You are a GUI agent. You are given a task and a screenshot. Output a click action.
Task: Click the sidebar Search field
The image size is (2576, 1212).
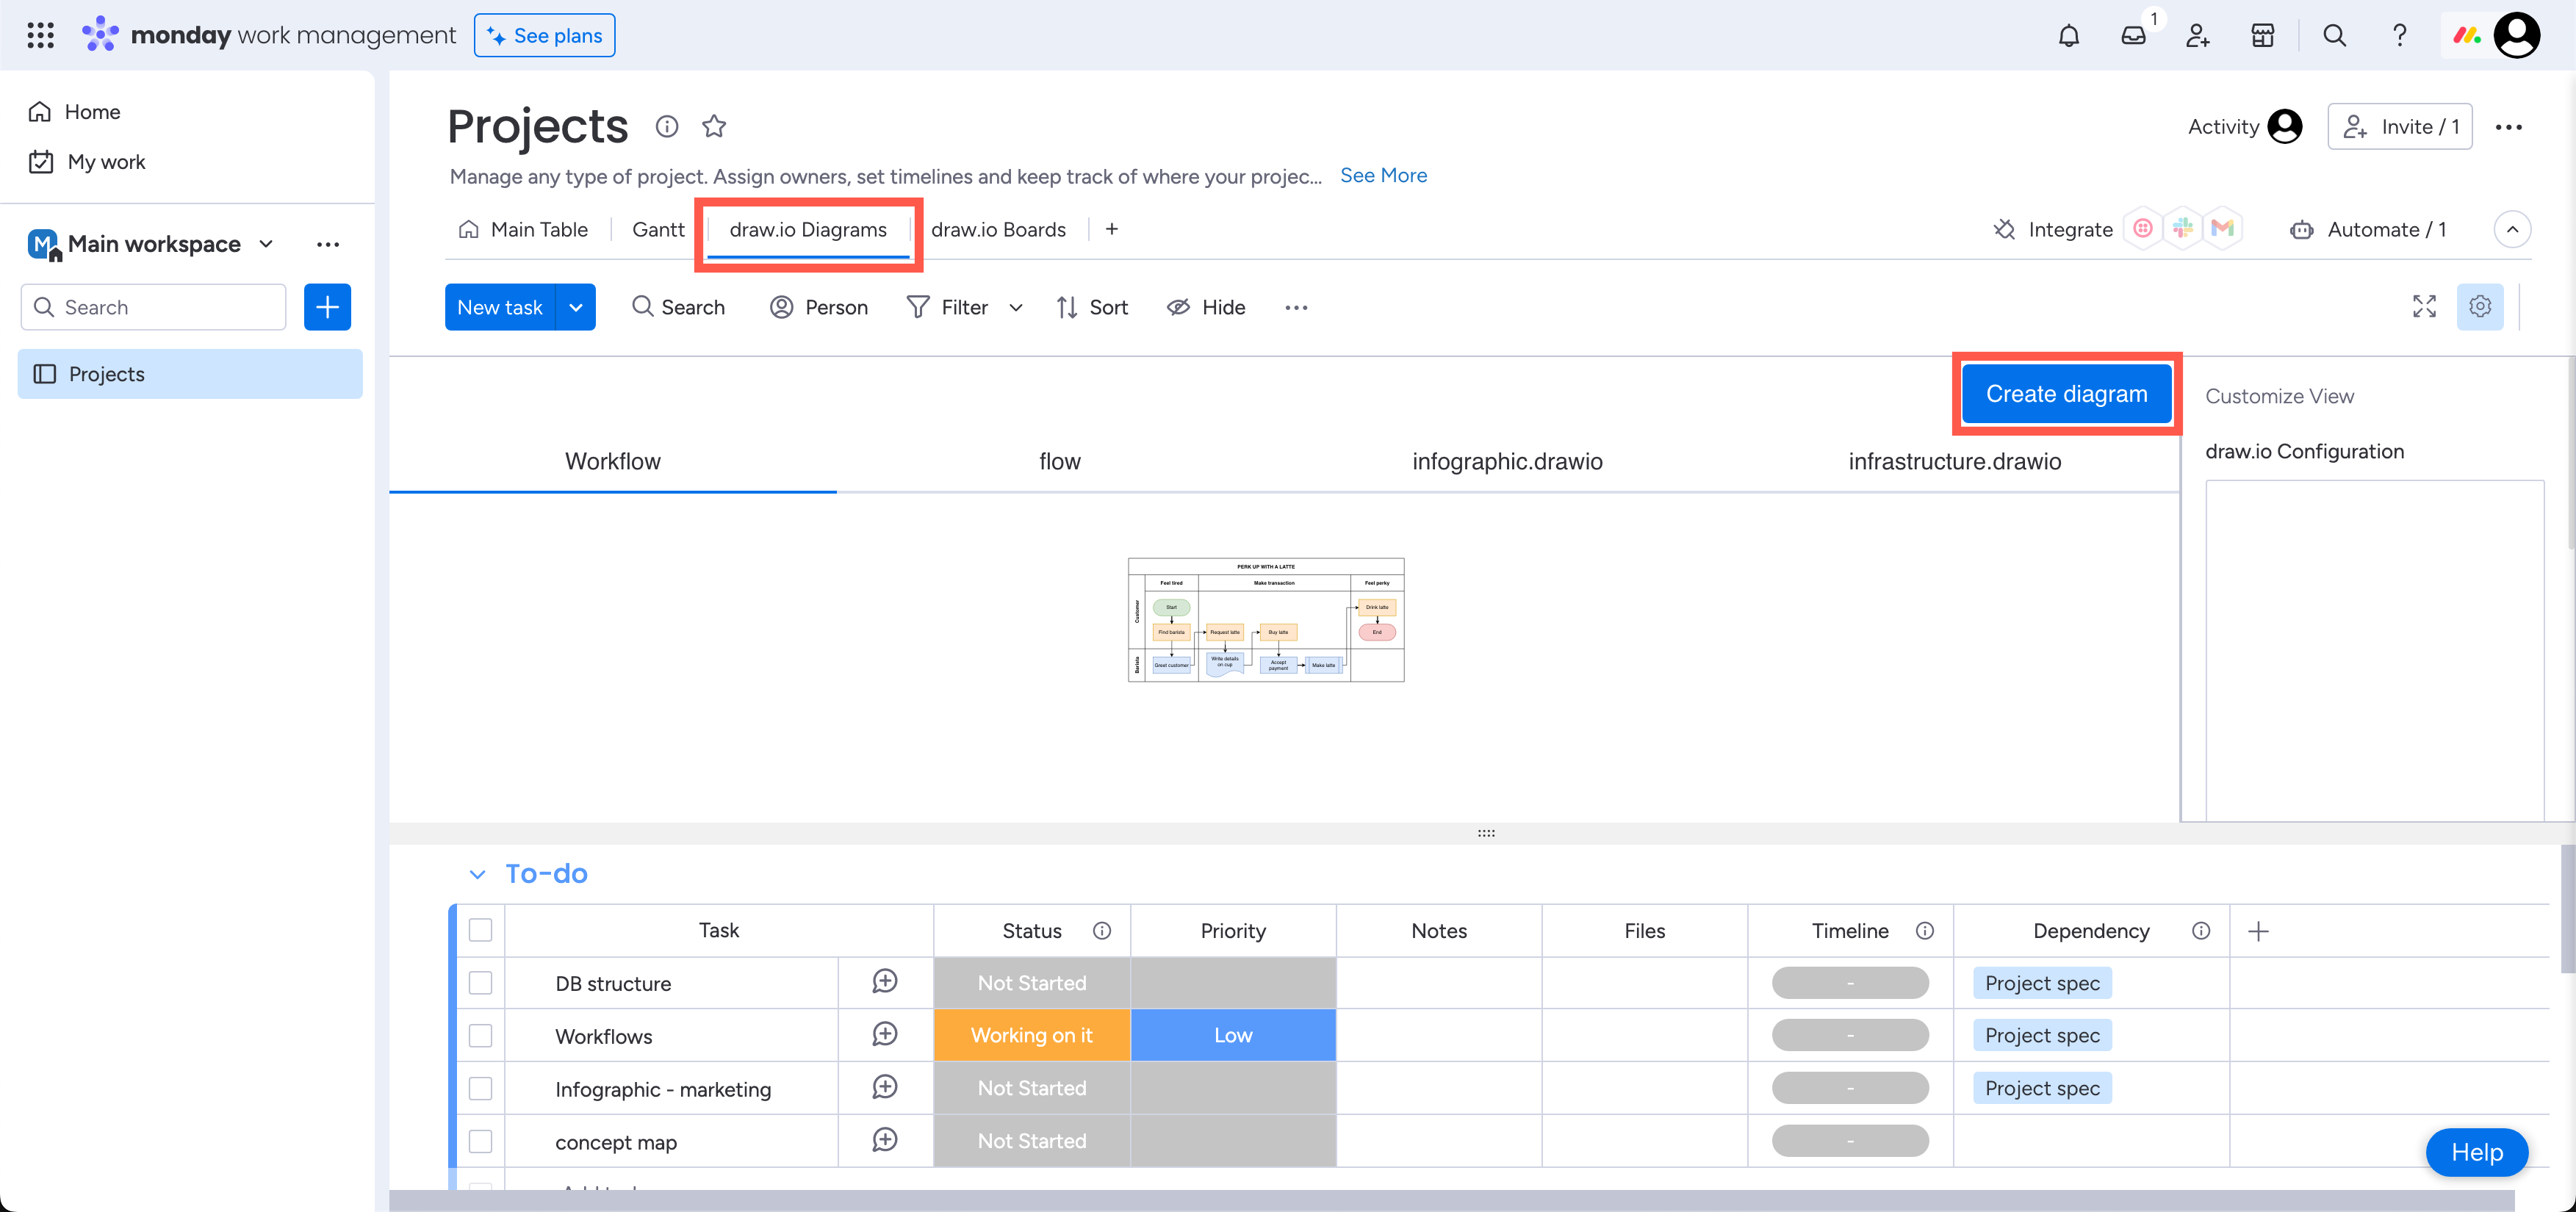153,307
